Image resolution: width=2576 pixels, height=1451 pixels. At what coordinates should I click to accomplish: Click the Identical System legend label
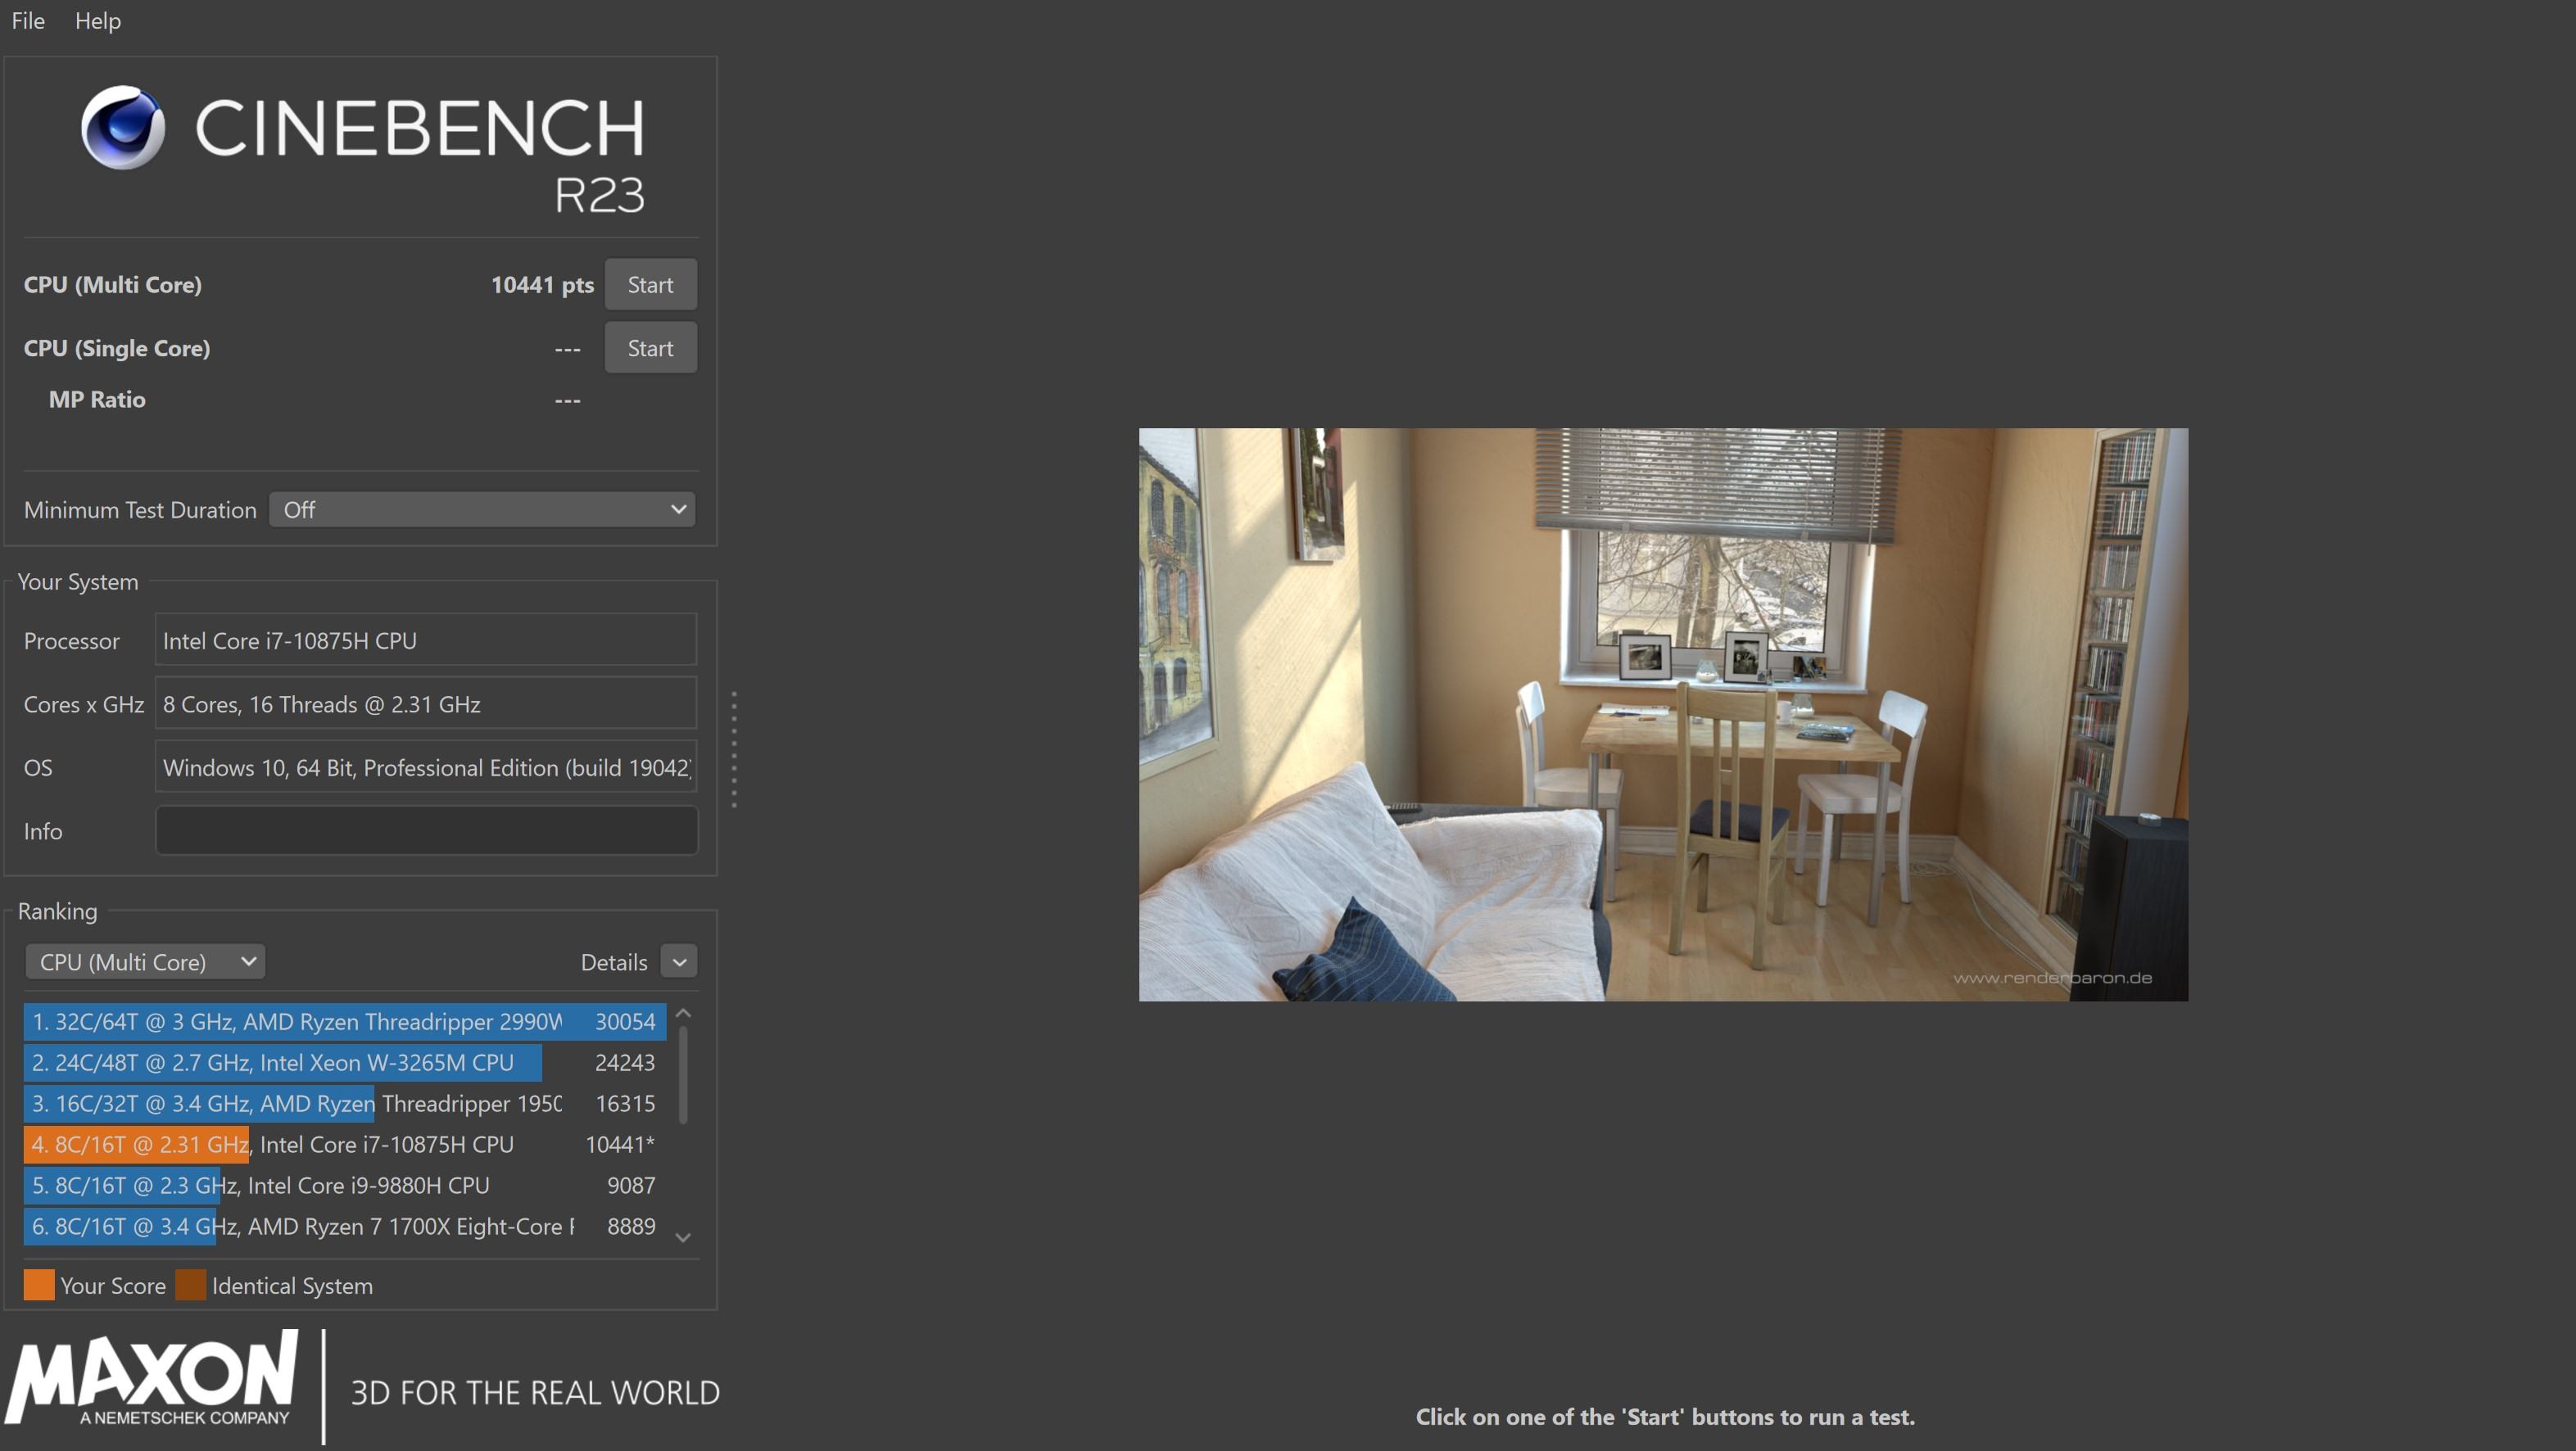292,1286
